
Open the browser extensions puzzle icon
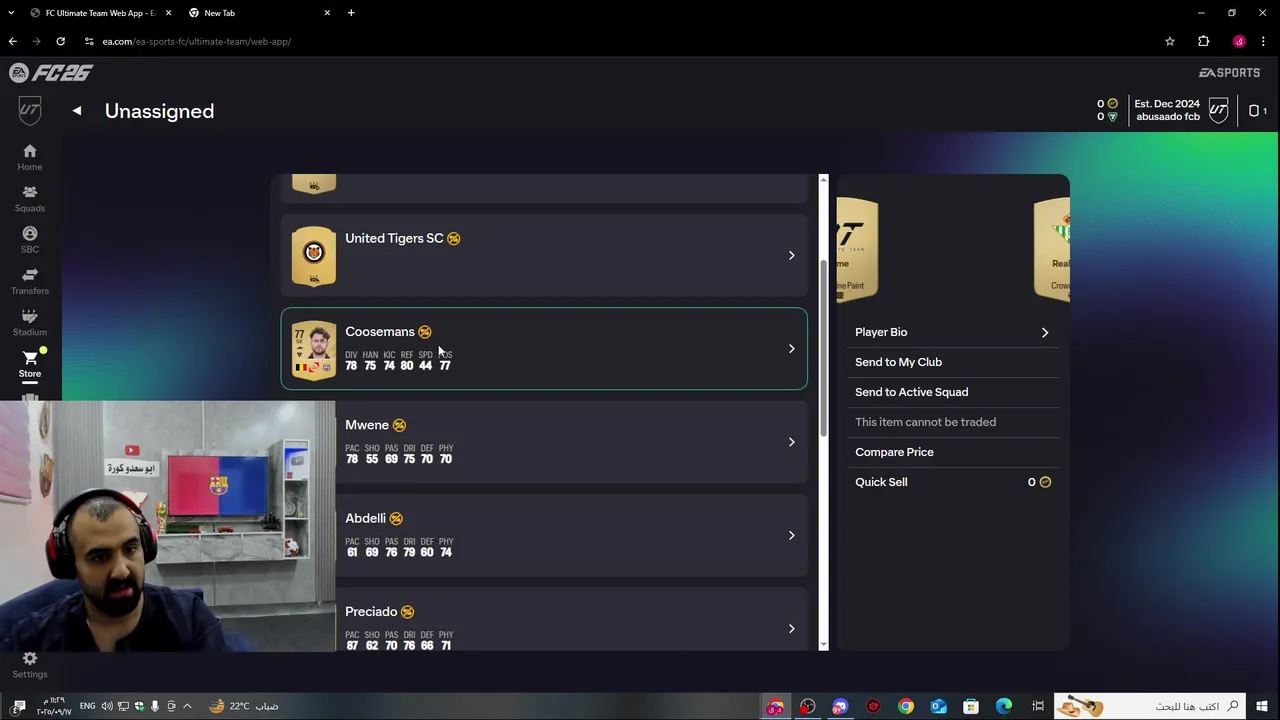pos(1203,41)
